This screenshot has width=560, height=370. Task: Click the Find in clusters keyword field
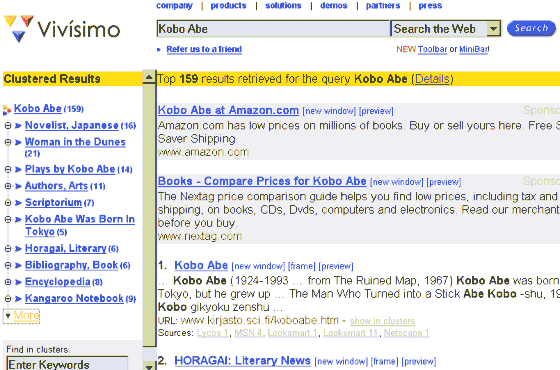click(67, 364)
